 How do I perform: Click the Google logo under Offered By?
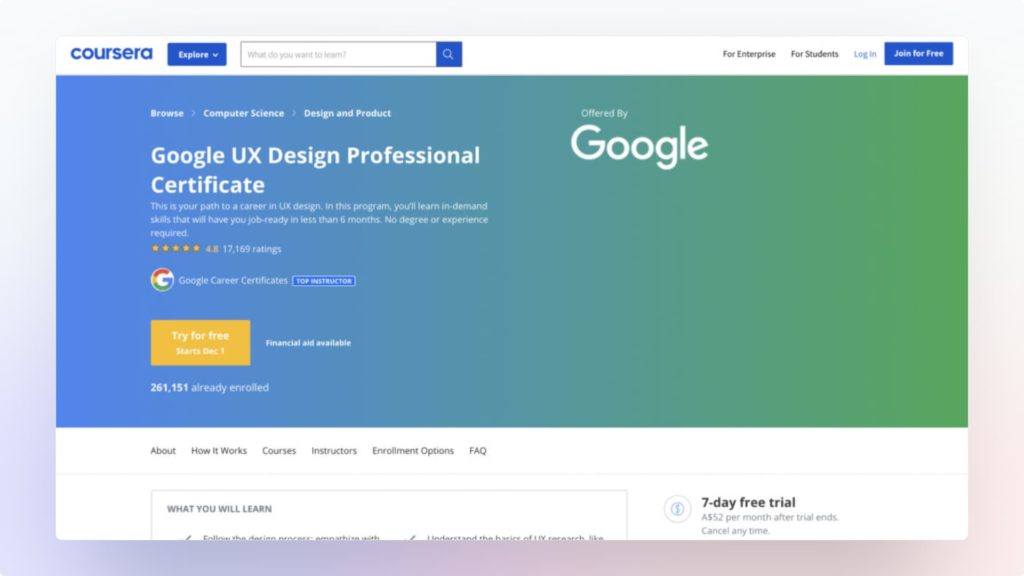click(x=639, y=145)
